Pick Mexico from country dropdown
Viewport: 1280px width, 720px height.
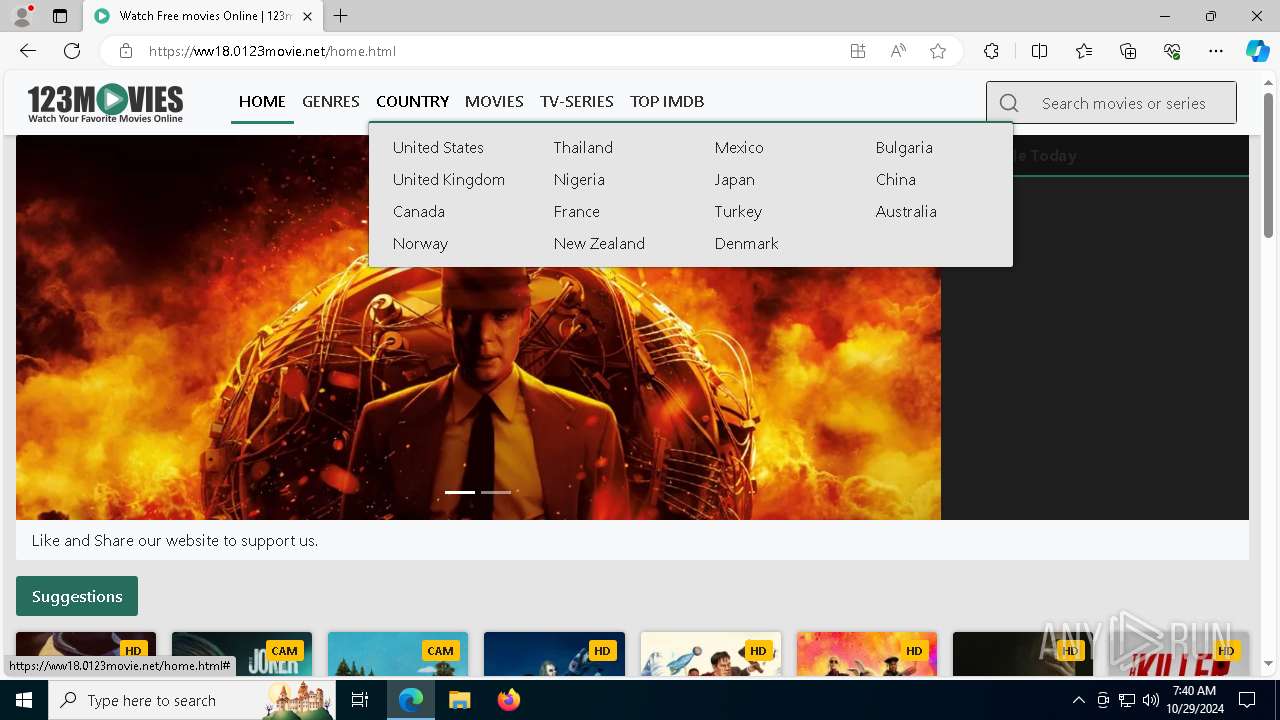739,147
